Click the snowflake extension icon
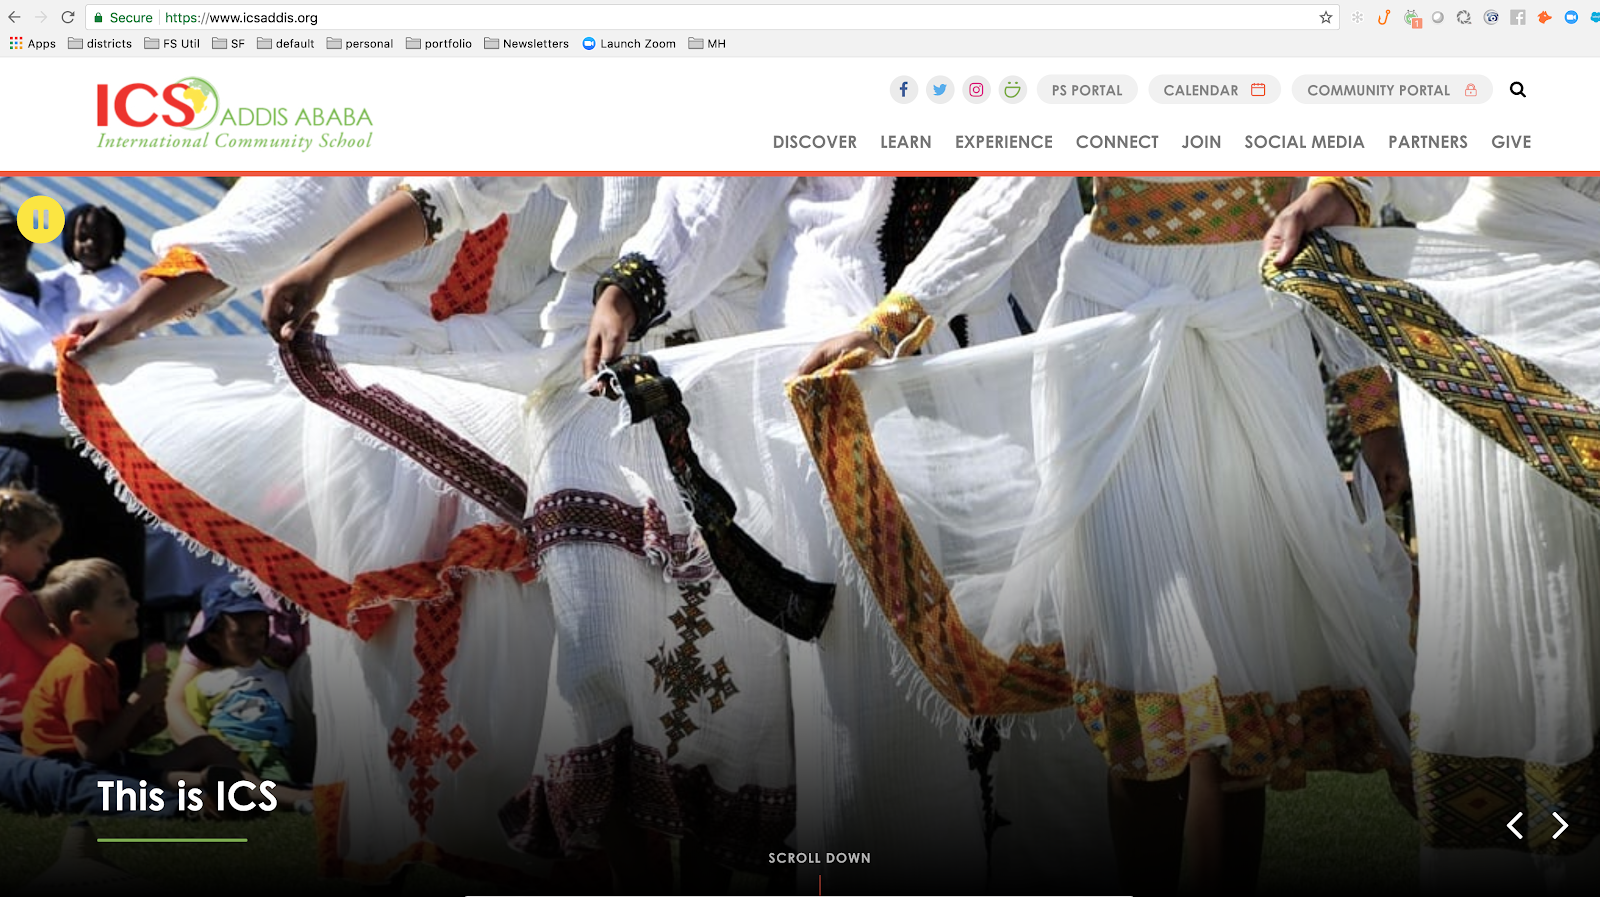The width and height of the screenshot is (1600, 897). click(x=1357, y=17)
